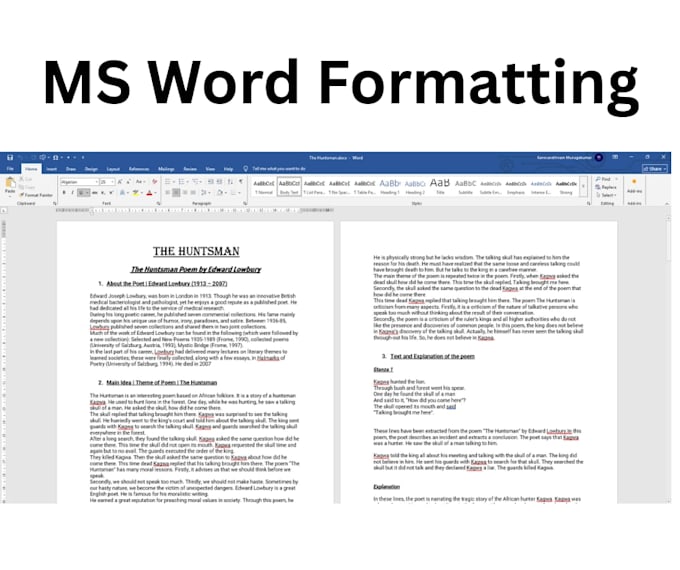Toggle Underline formatting
The width and height of the screenshot is (680, 570).
coord(81,194)
